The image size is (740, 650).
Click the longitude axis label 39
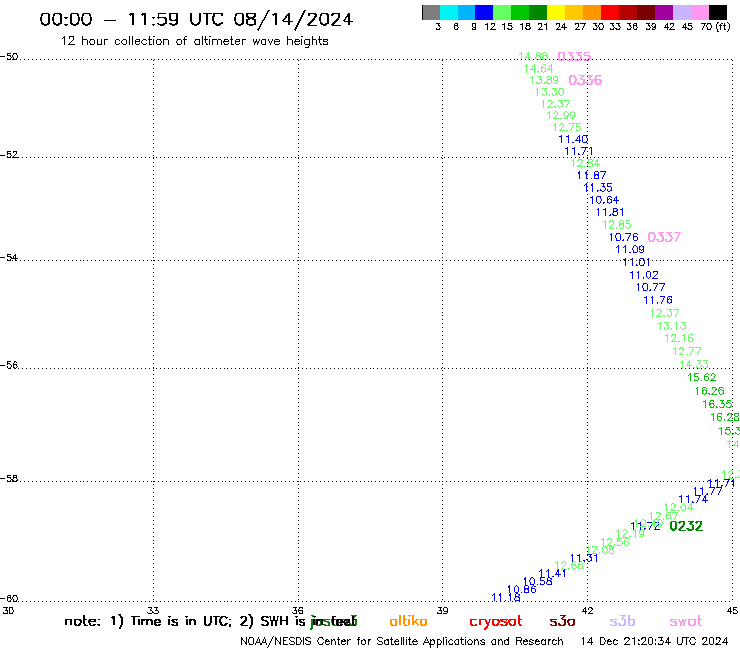coord(442,610)
